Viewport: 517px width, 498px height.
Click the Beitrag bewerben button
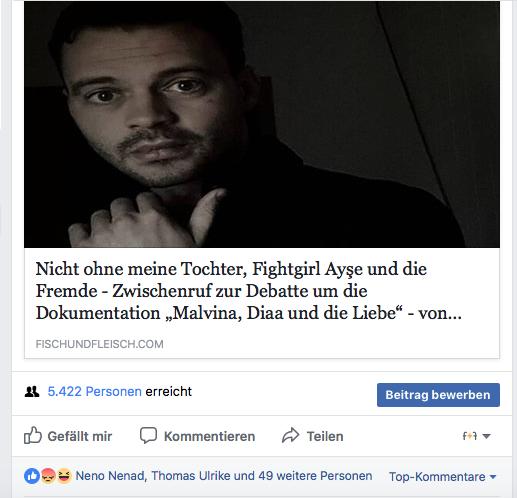pos(438,395)
